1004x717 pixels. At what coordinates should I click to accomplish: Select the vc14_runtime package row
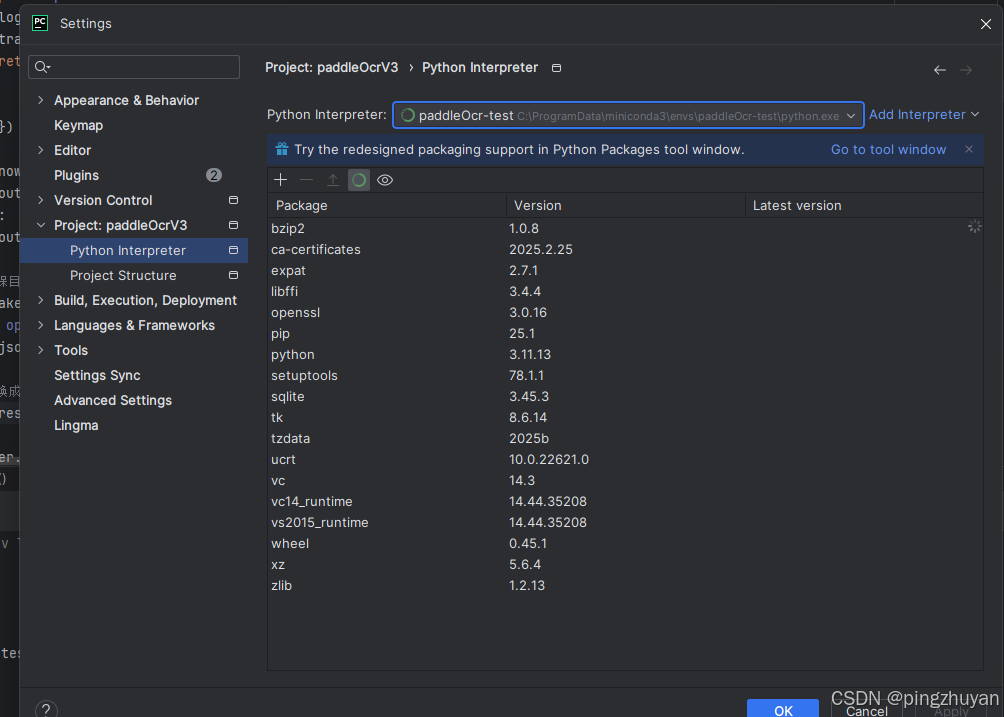pyautogui.click(x=625, y=501)
